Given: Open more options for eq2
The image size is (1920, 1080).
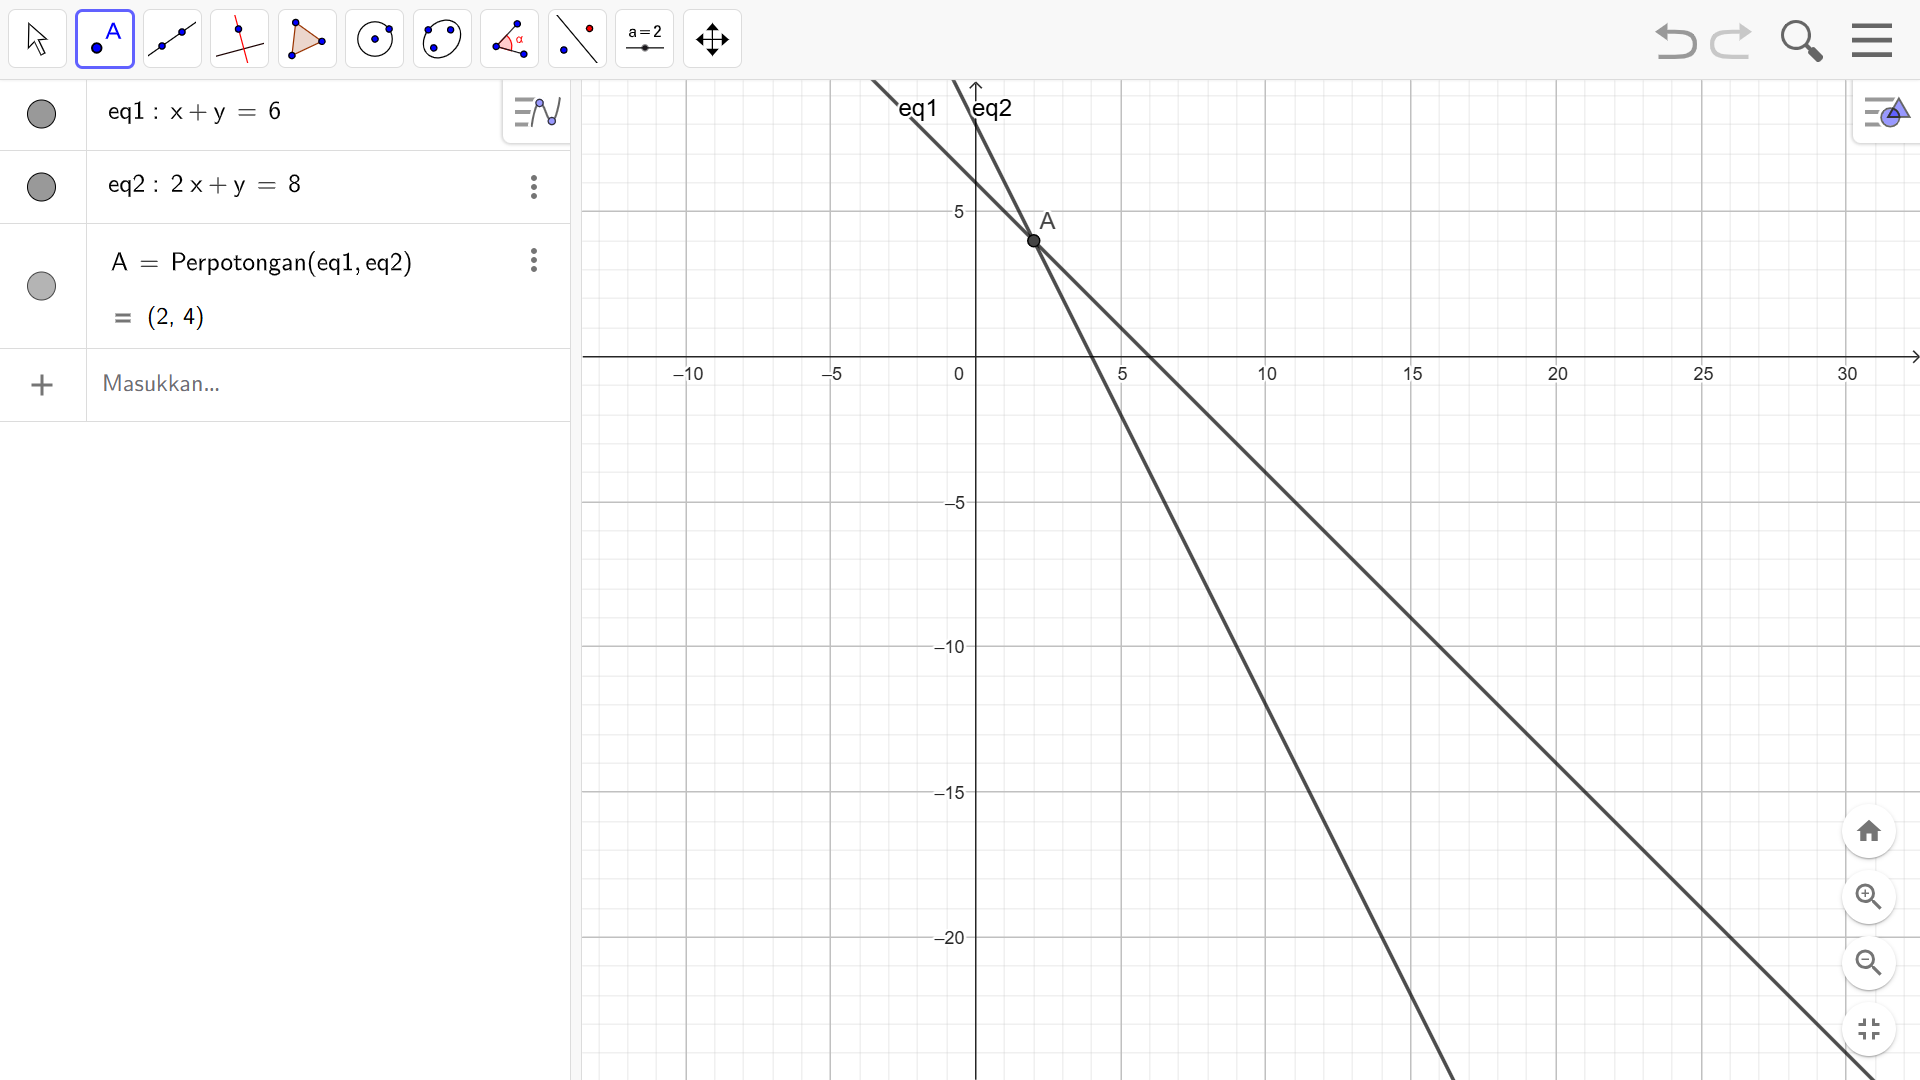Looking at the screenshot, I should pyautogui.click(x=534, y=187).
